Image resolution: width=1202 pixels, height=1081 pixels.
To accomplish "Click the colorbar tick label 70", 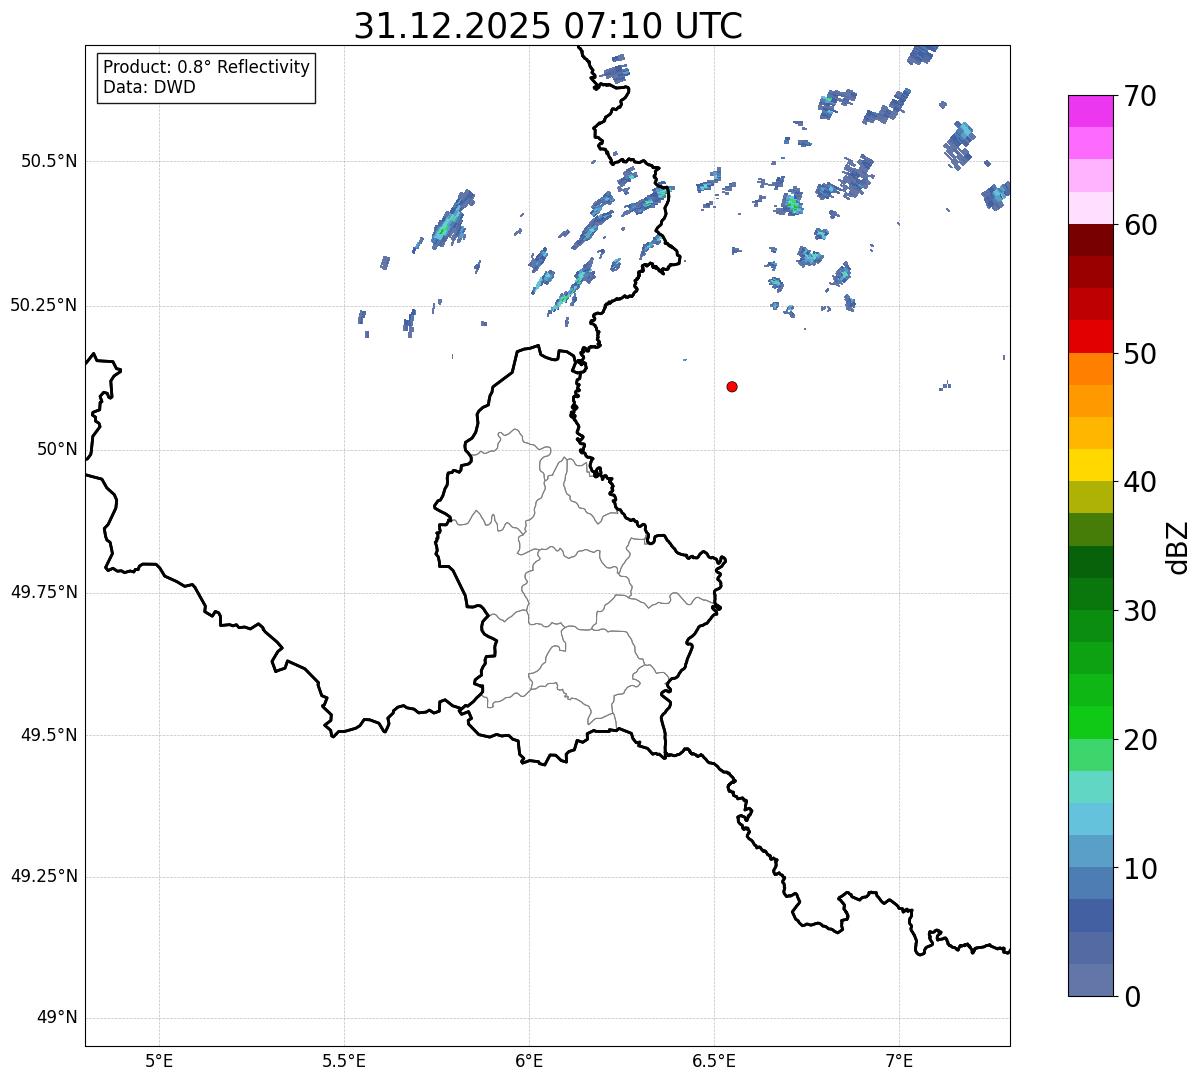I will coord(1140,96).
